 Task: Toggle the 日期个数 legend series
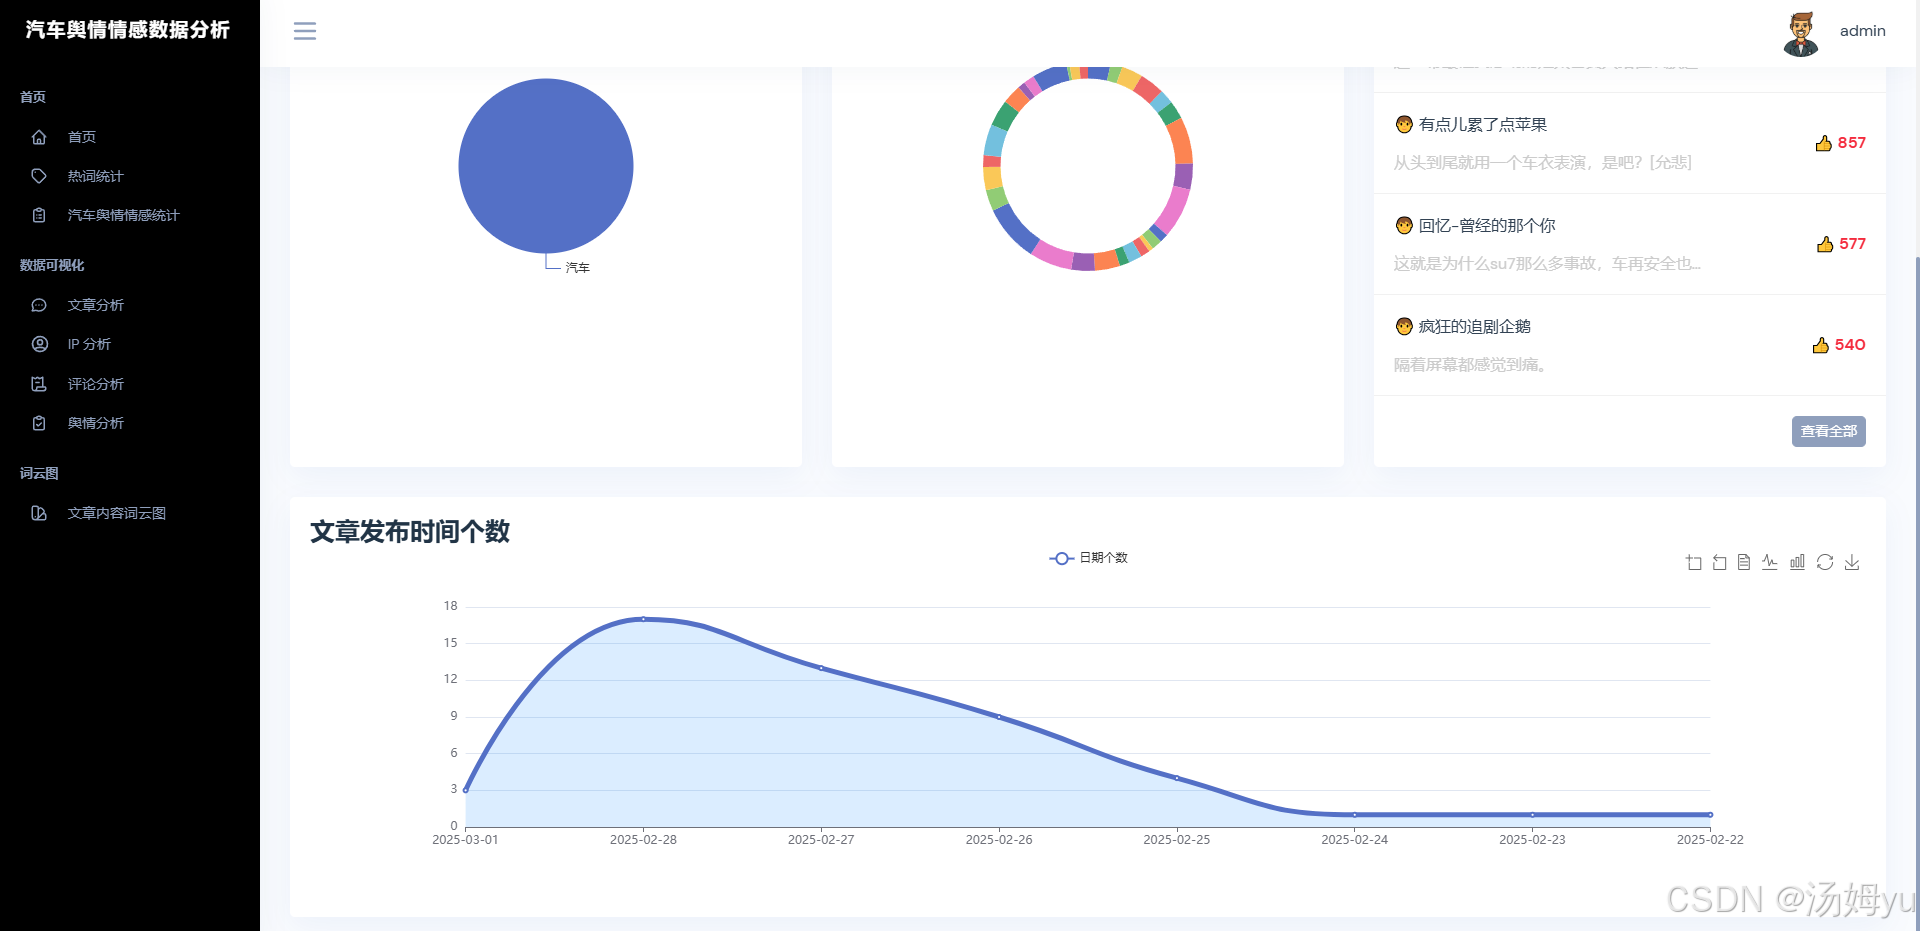tap(1088, 558)
